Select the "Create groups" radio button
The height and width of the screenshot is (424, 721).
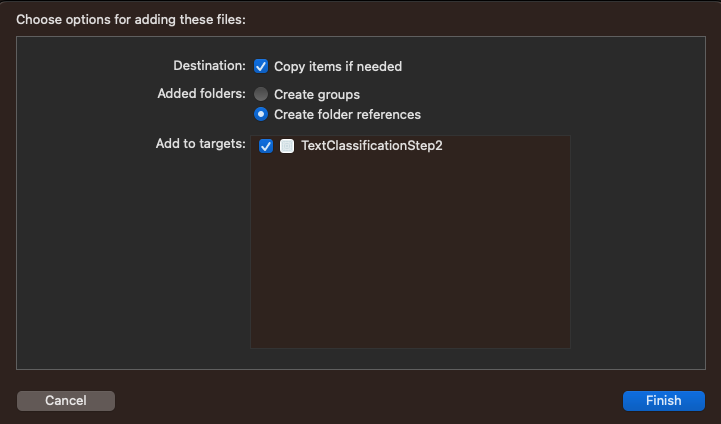261,94
